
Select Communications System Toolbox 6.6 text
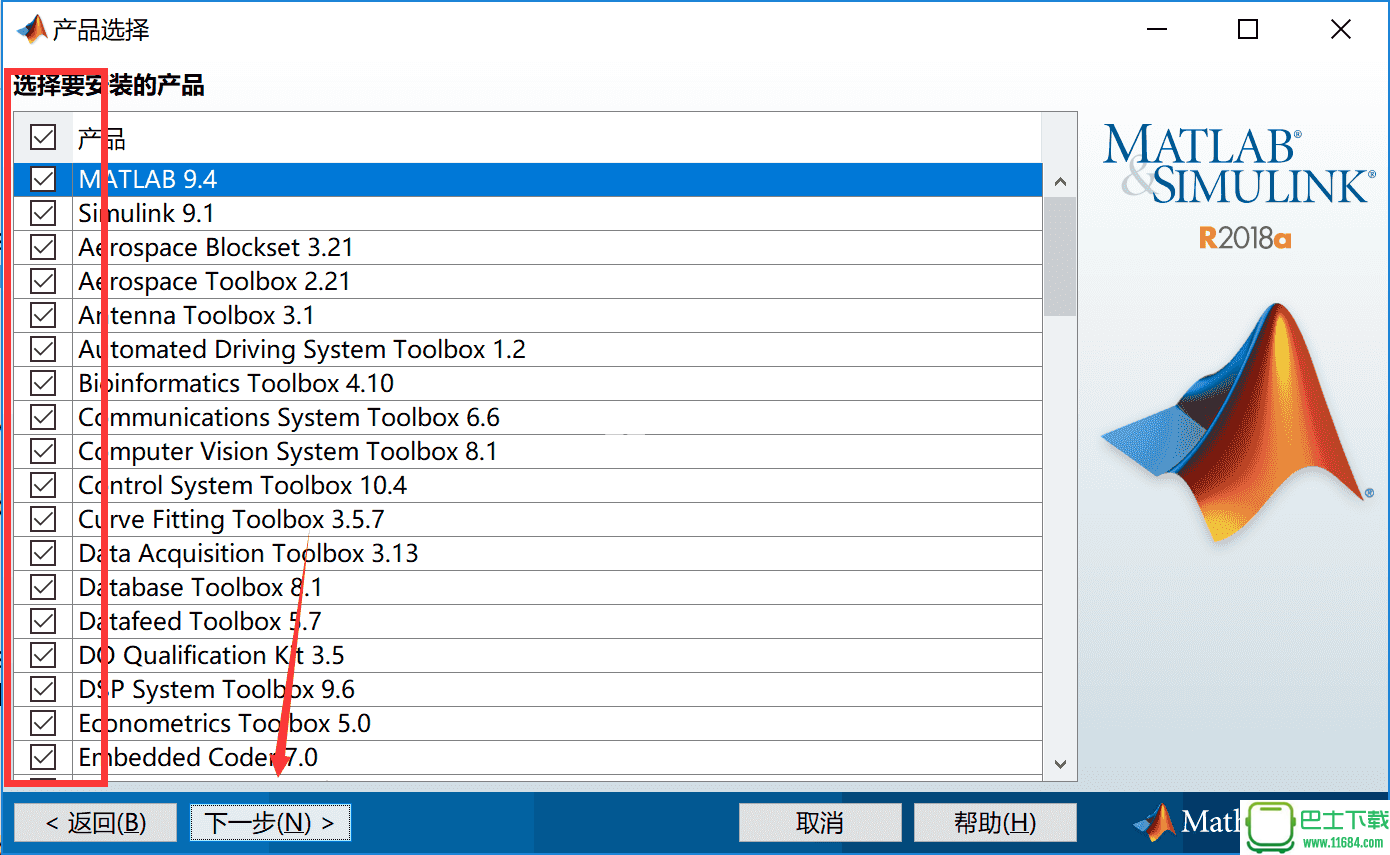point(289,417)
